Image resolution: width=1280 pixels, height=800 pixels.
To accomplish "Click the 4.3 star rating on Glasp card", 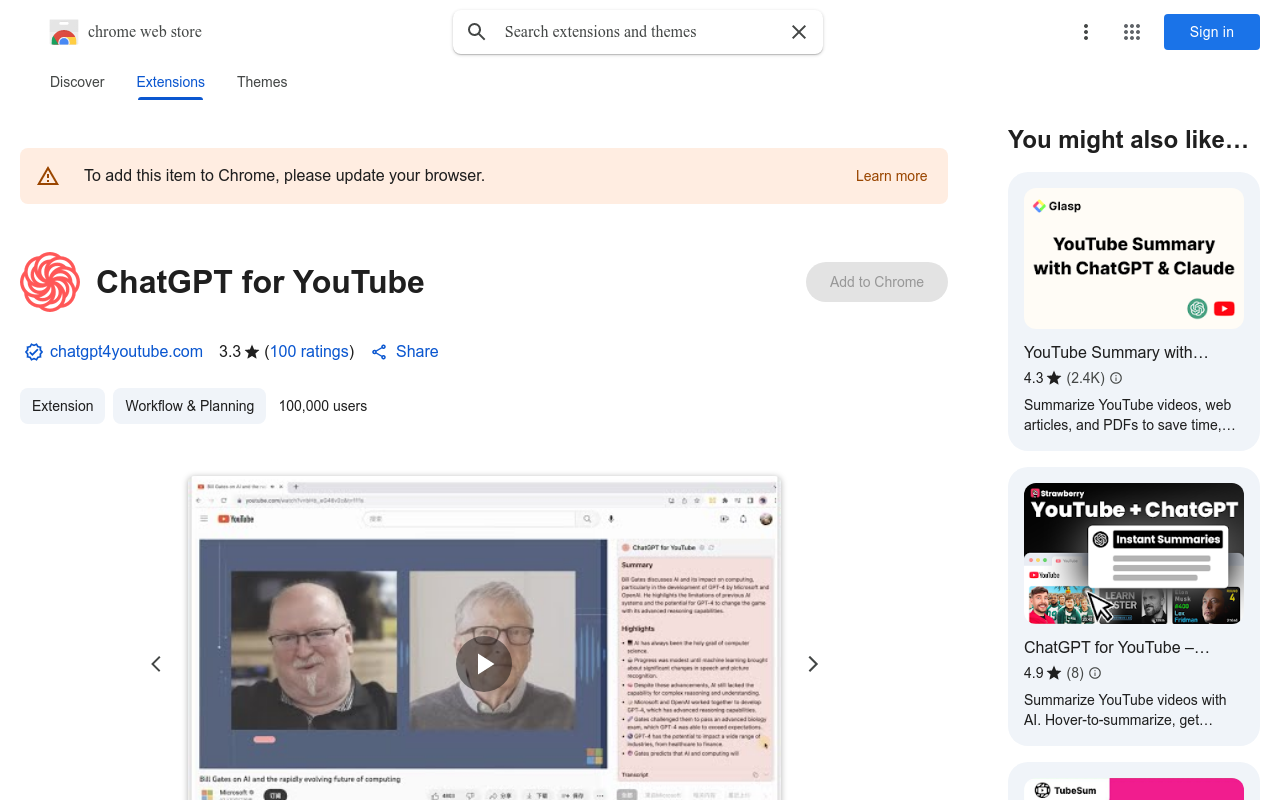I will 1042,378.
